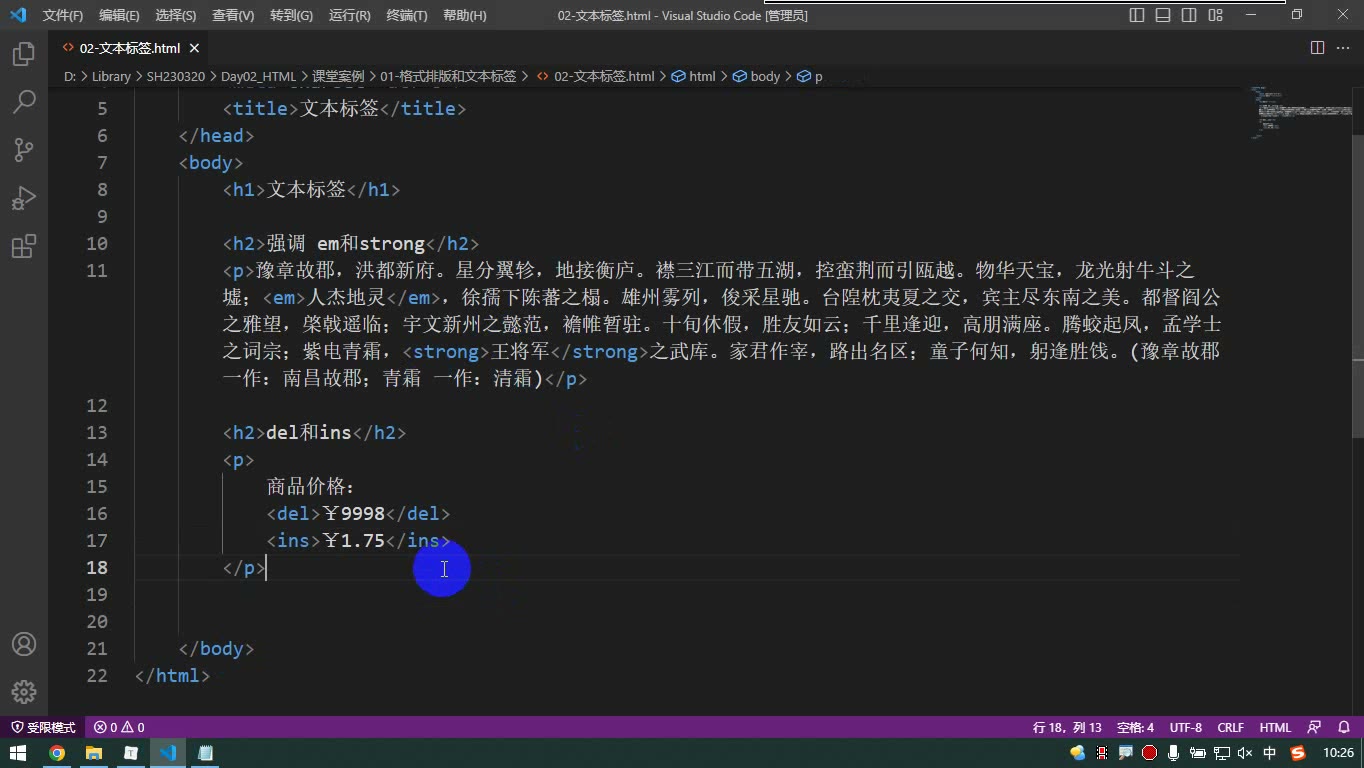Image resolution: width=1364 pixels, height=768 pixels.
Task: Click the code minimap preview
Action: (x=1300, y=112)
